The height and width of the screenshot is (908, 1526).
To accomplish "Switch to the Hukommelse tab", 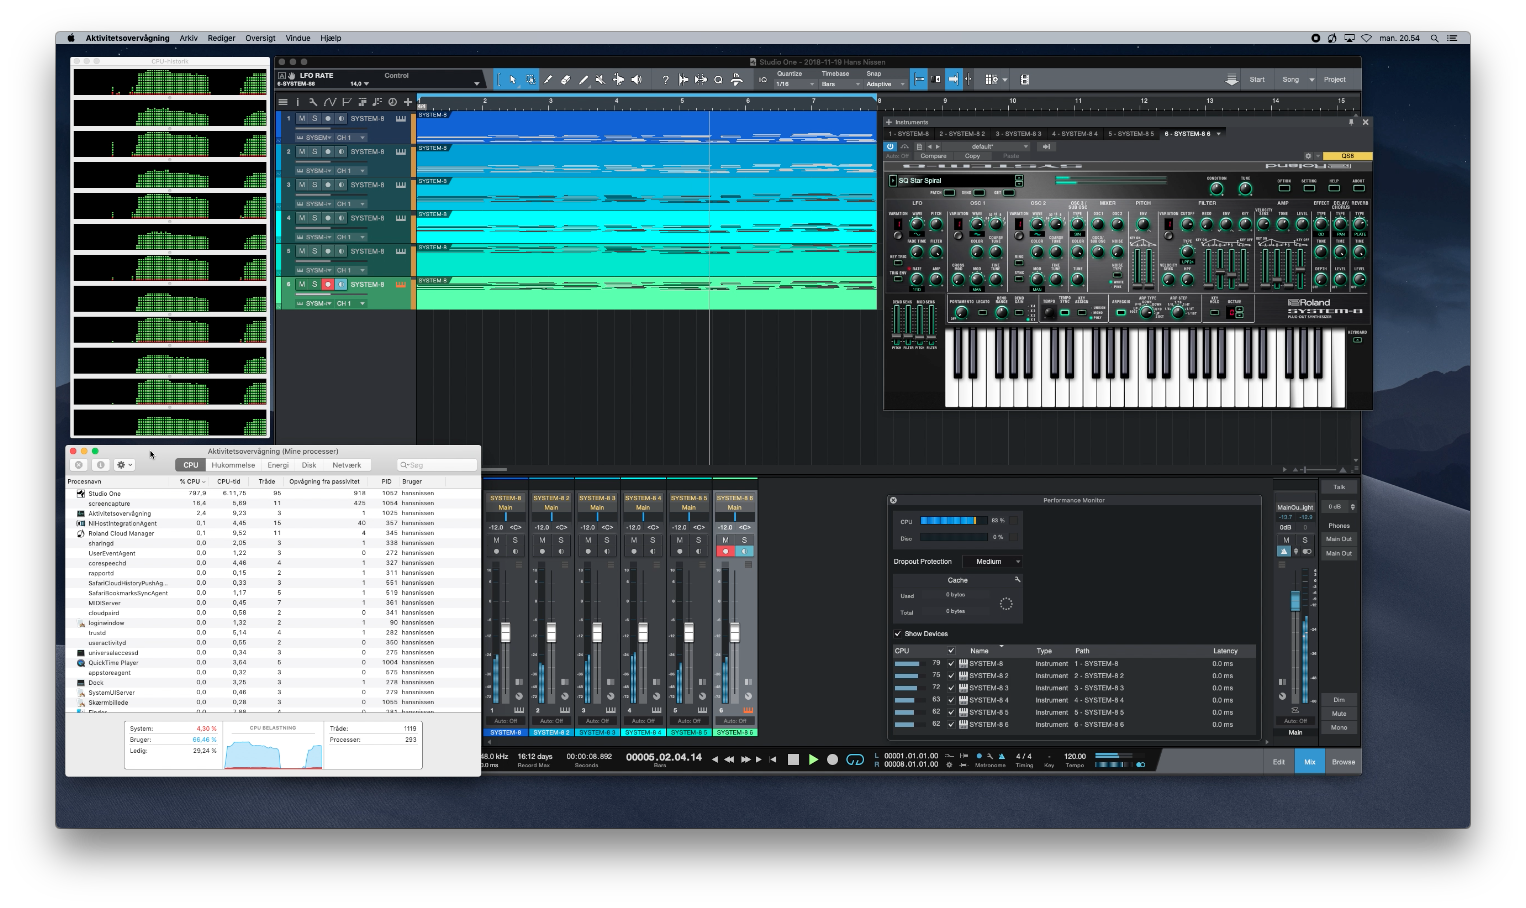I will (x=233, y=465).
